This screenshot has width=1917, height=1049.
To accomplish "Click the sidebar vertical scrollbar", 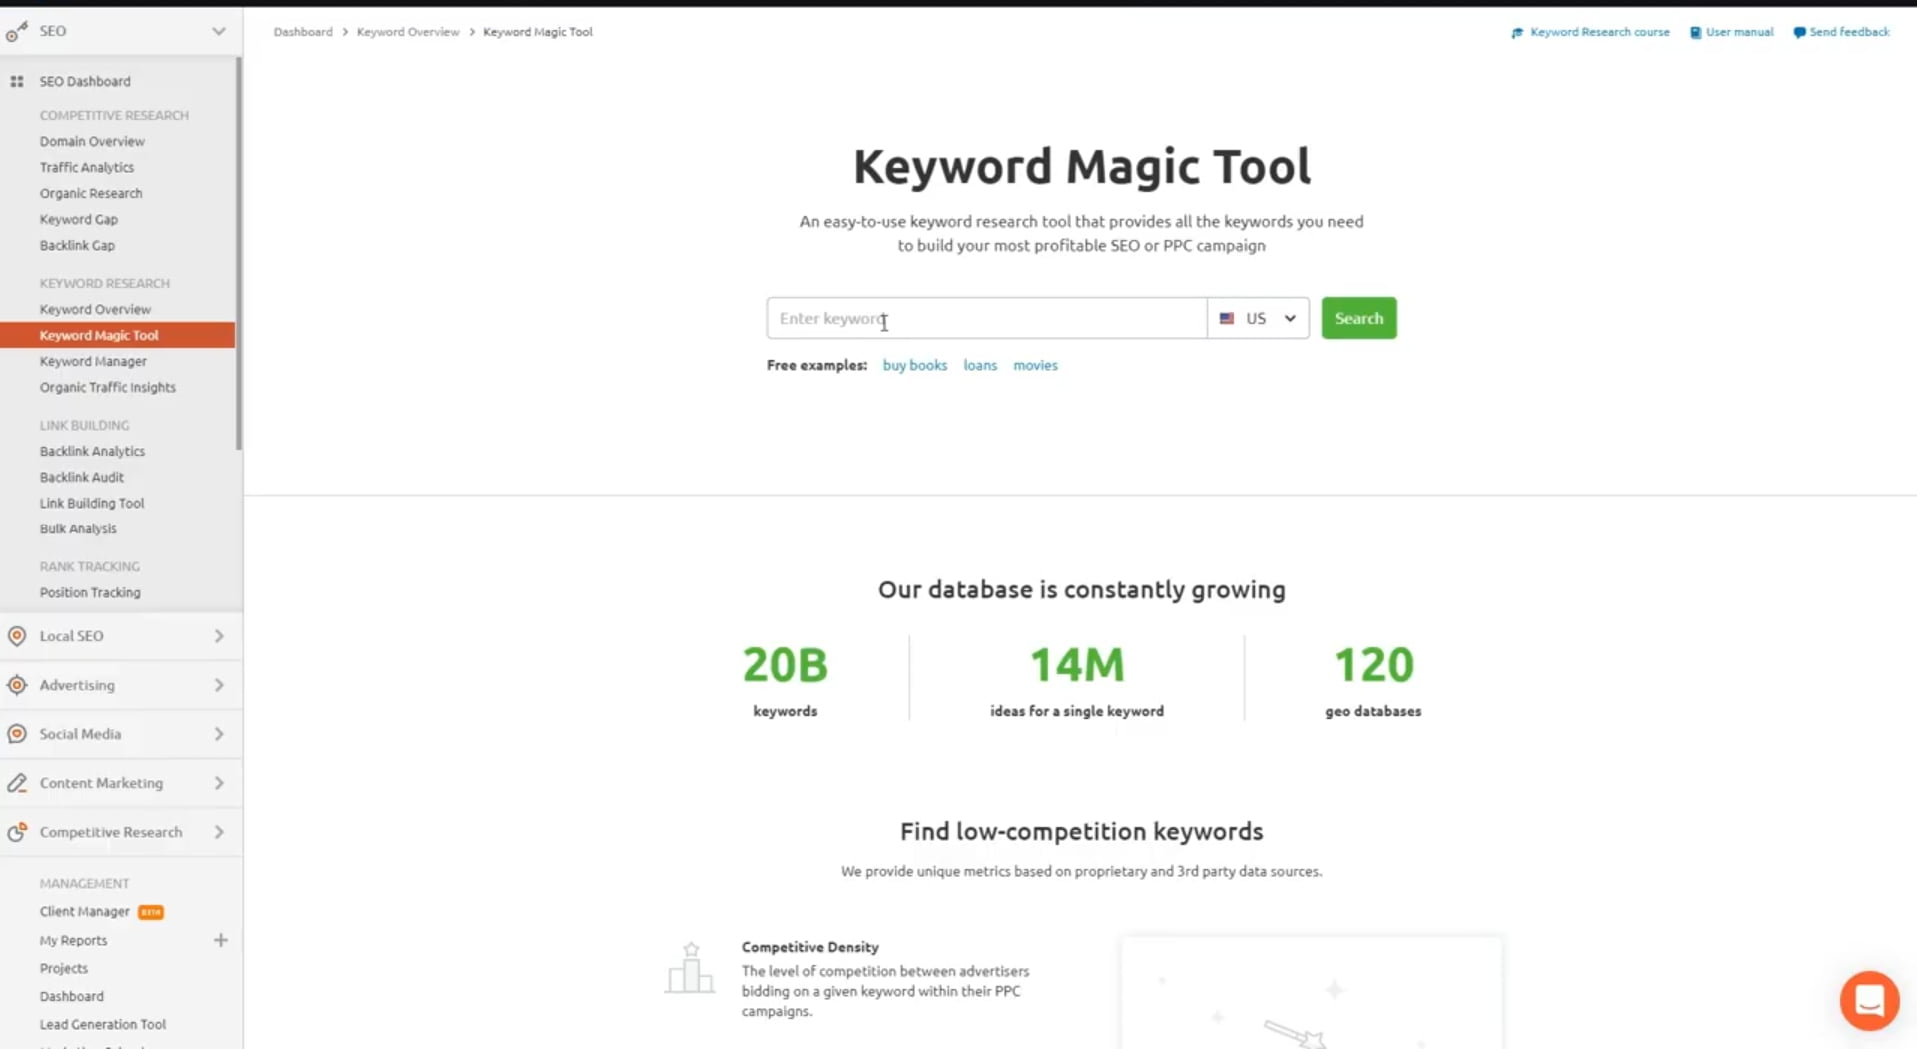I will click(x=239, y=254).
